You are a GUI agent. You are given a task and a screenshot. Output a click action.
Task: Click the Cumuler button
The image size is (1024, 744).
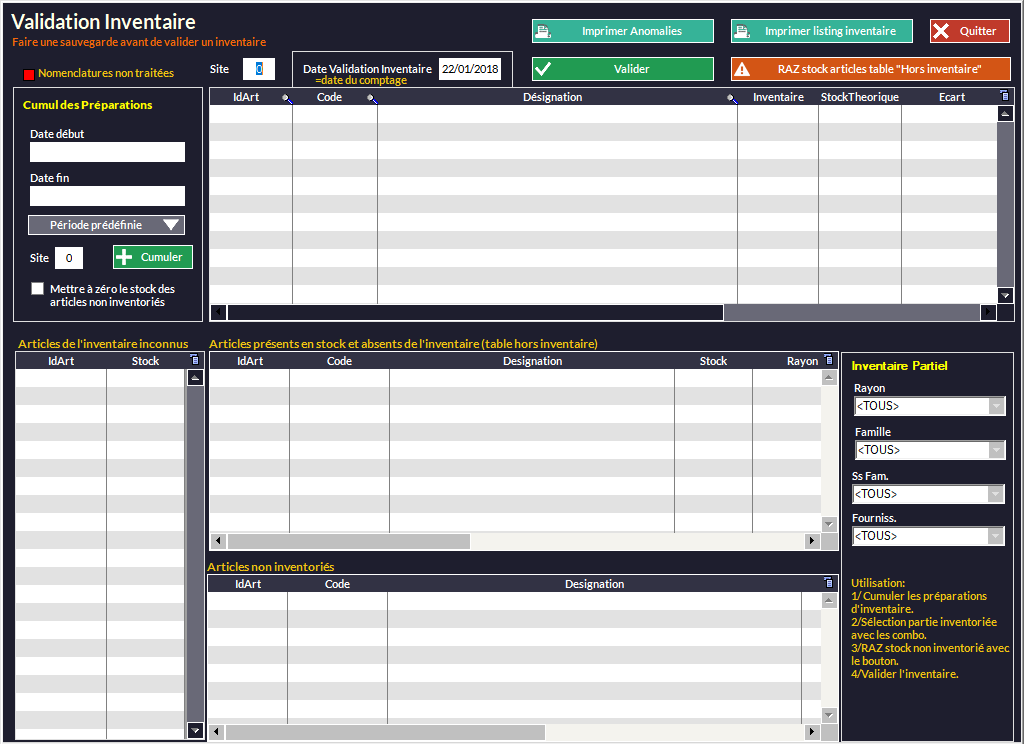pos(152,257)
